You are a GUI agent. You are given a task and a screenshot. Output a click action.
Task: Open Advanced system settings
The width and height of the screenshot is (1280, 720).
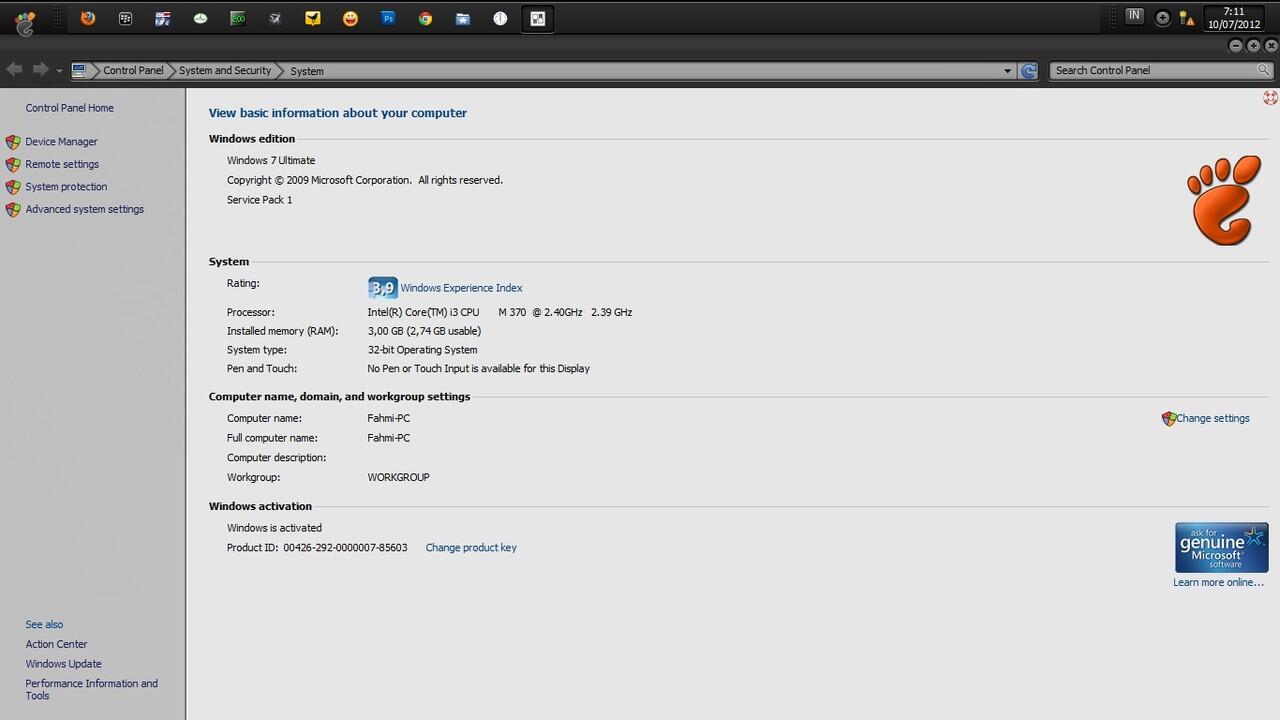click(x=85, y=209)
